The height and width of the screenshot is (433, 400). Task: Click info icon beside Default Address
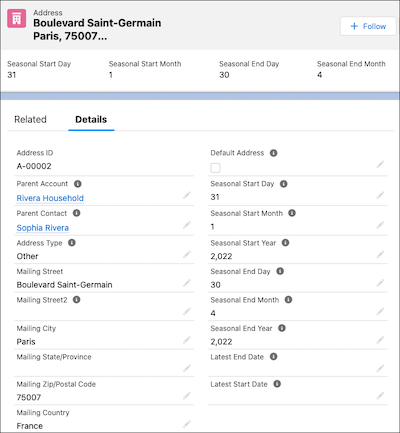click(273, 153)
